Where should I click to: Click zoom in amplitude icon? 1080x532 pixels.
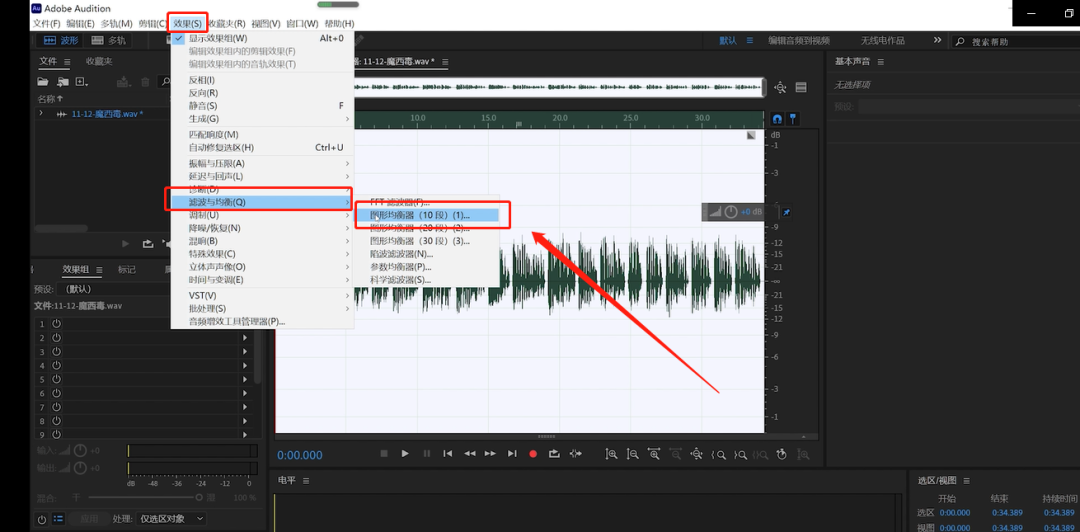611,453
